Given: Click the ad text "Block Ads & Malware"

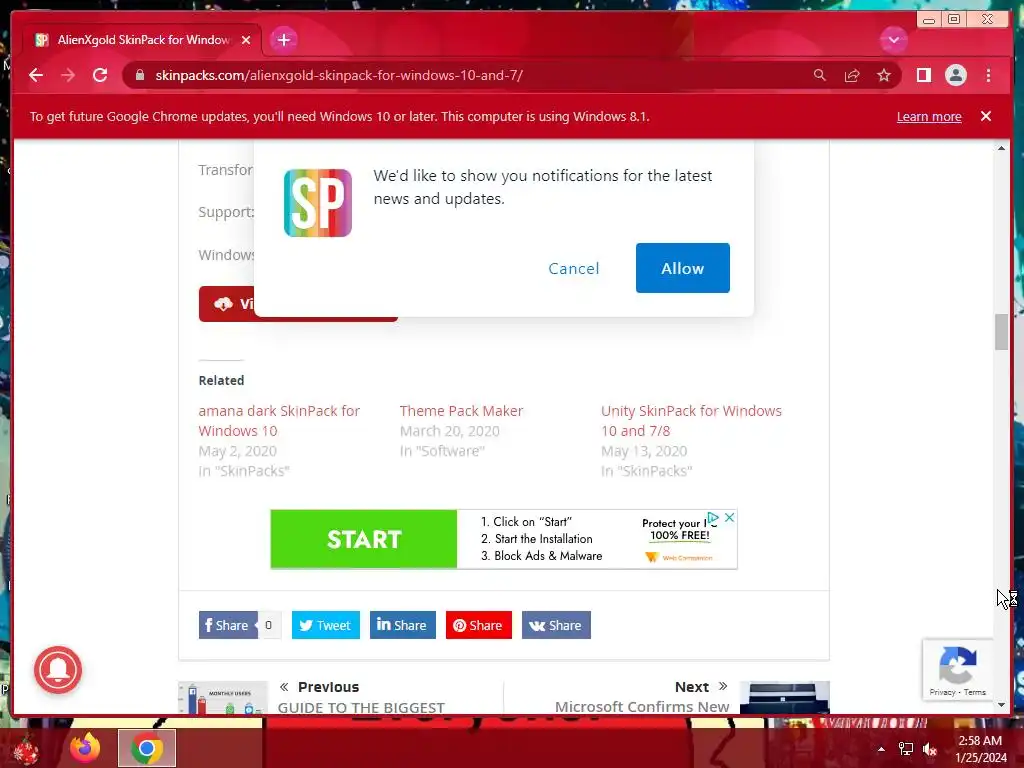Looking at the screenshot, I should (548, 556).
